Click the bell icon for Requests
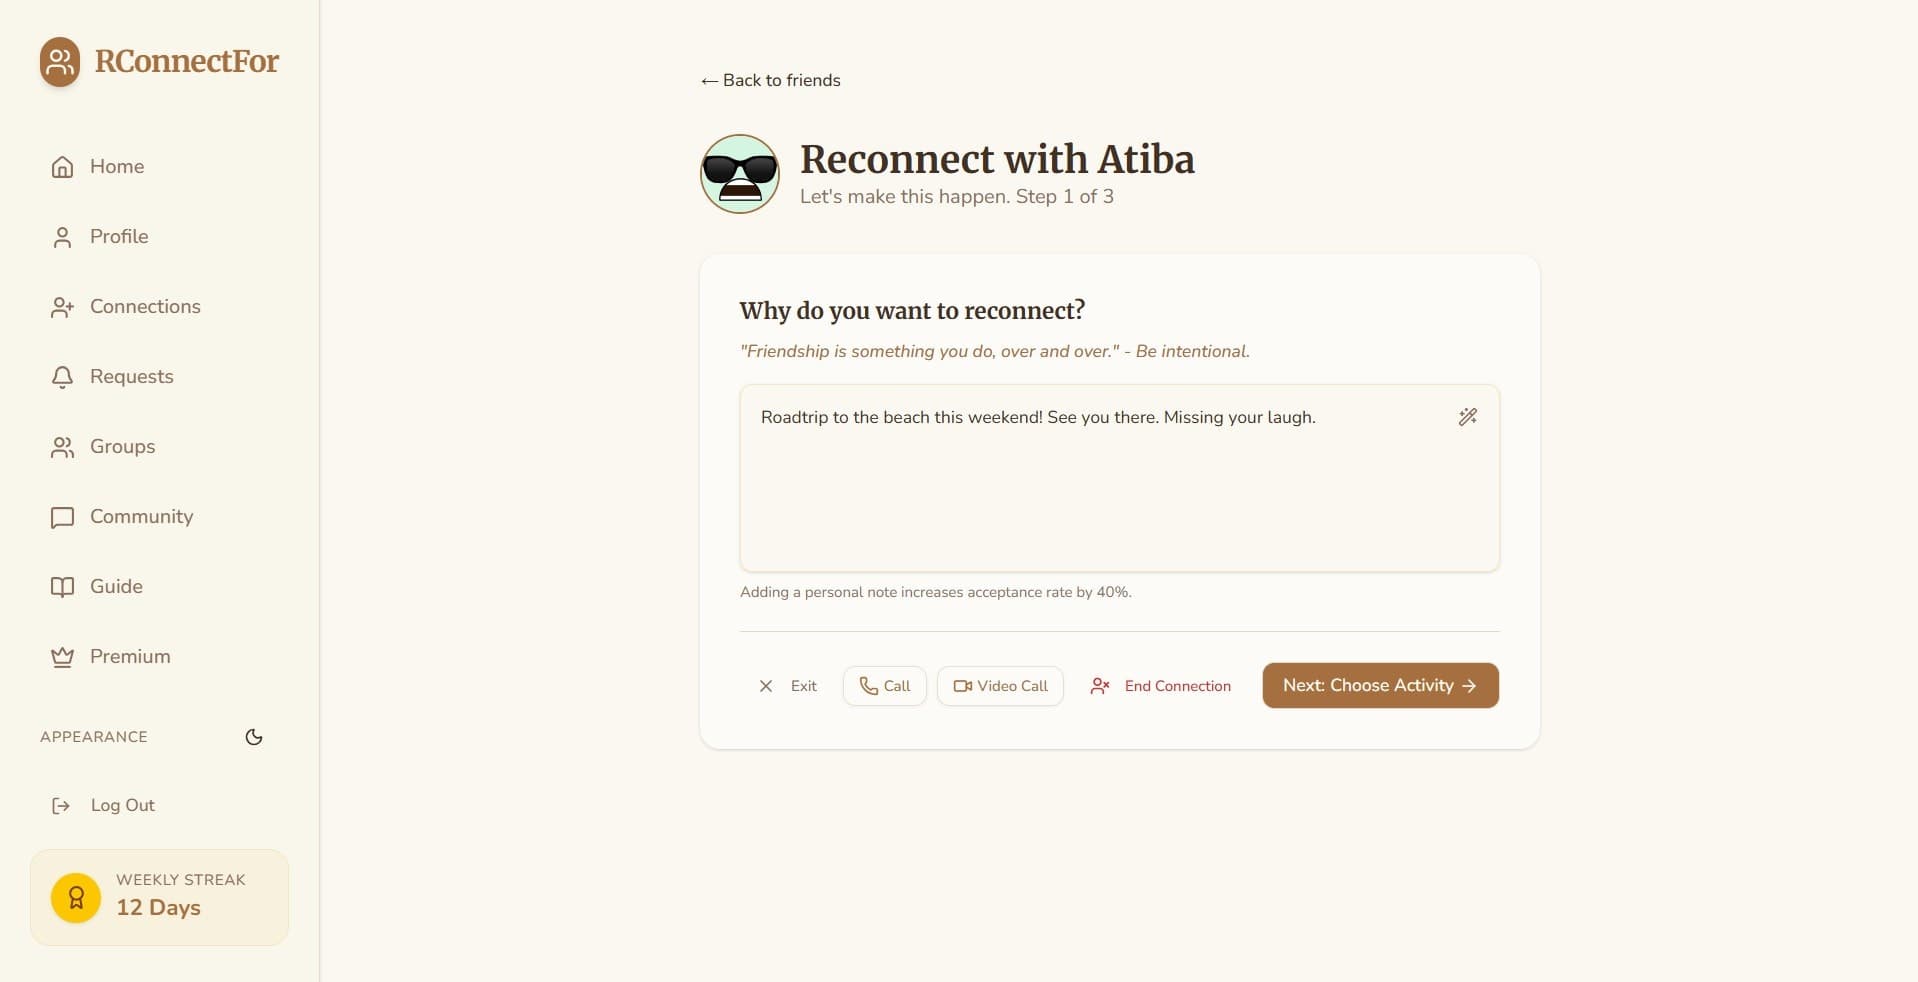 point(62,377)
